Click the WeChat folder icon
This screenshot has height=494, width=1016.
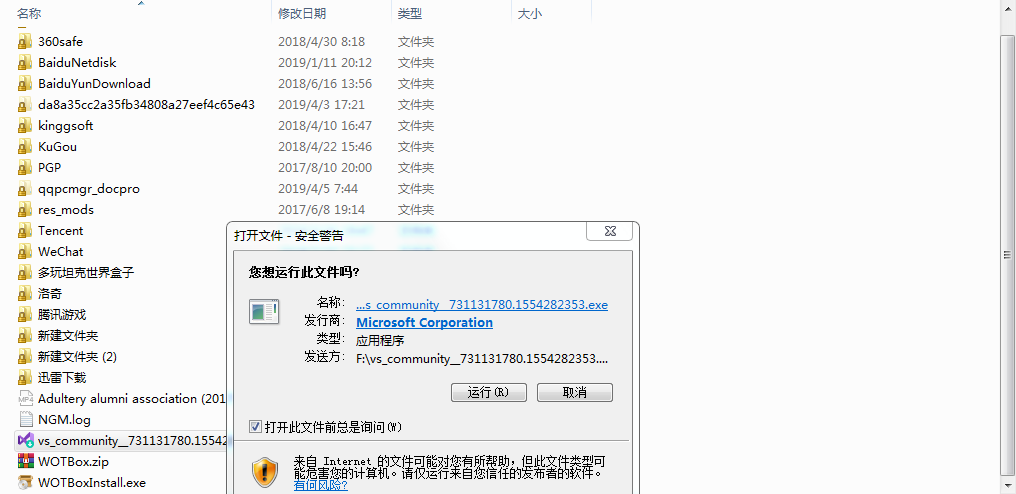click(x=25, y=252)
